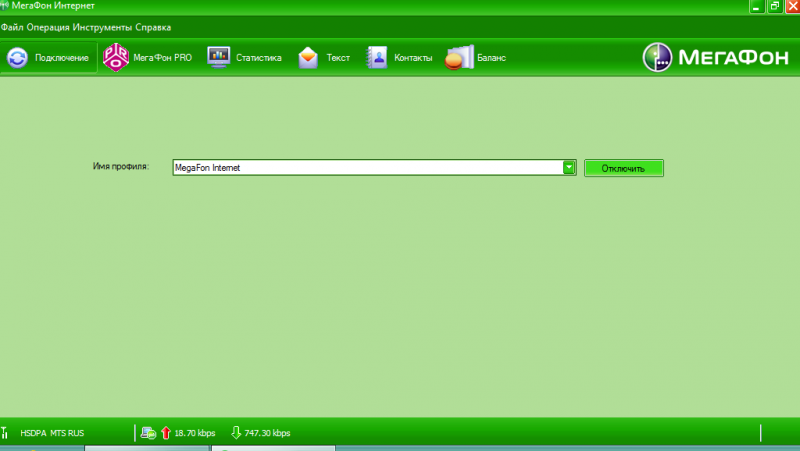The height and width of the screenshot is (451, 800).
Task: Minimize the MegaFon Internet window
Action: point(757,6)
